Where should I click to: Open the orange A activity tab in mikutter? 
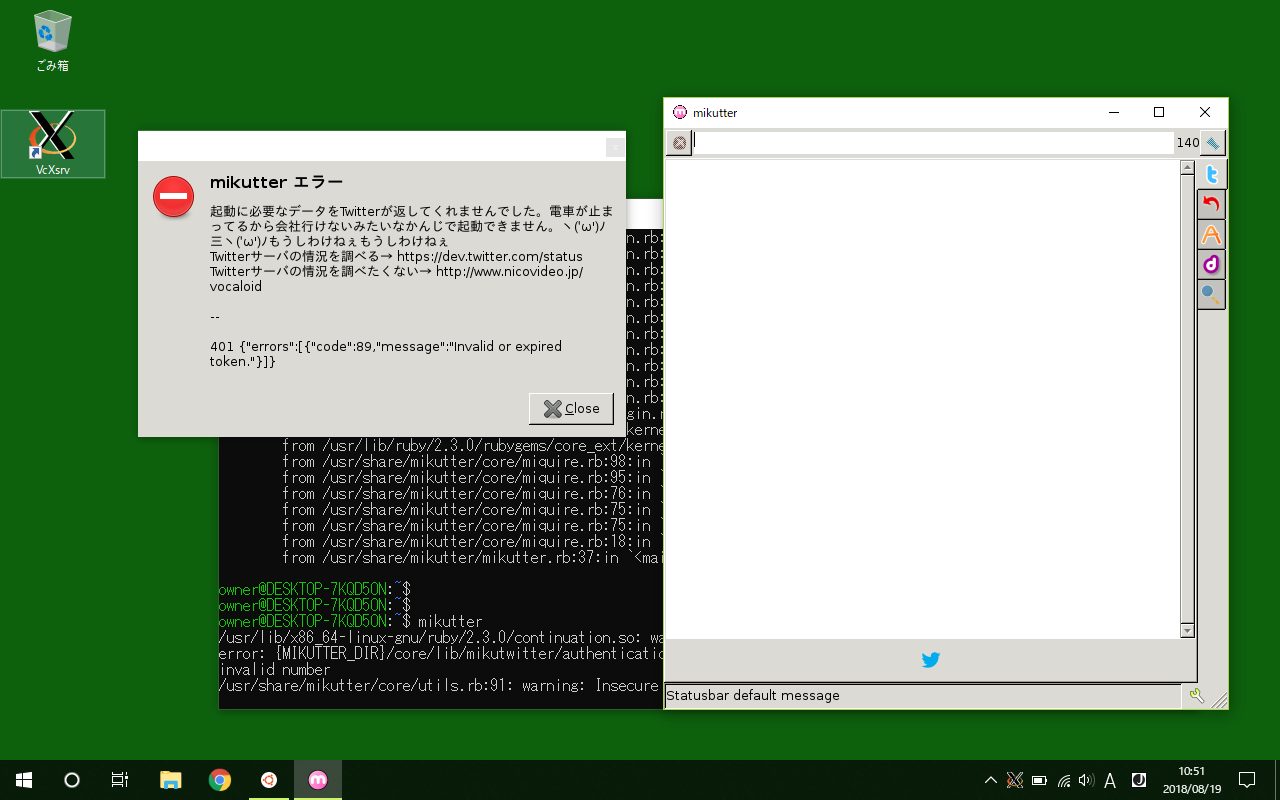coord(1211,235)
